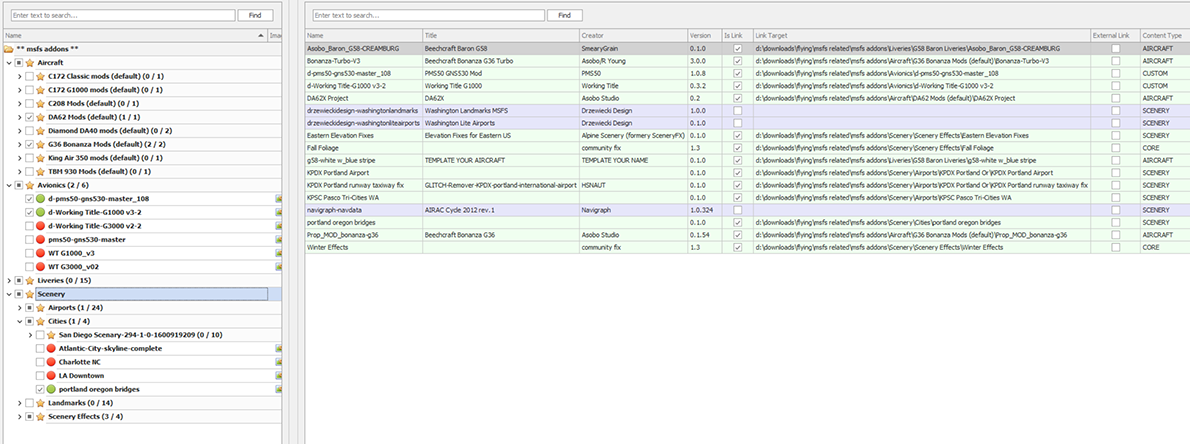Select the Prop_MOD_bonanza-g36 row

[747, 235]
